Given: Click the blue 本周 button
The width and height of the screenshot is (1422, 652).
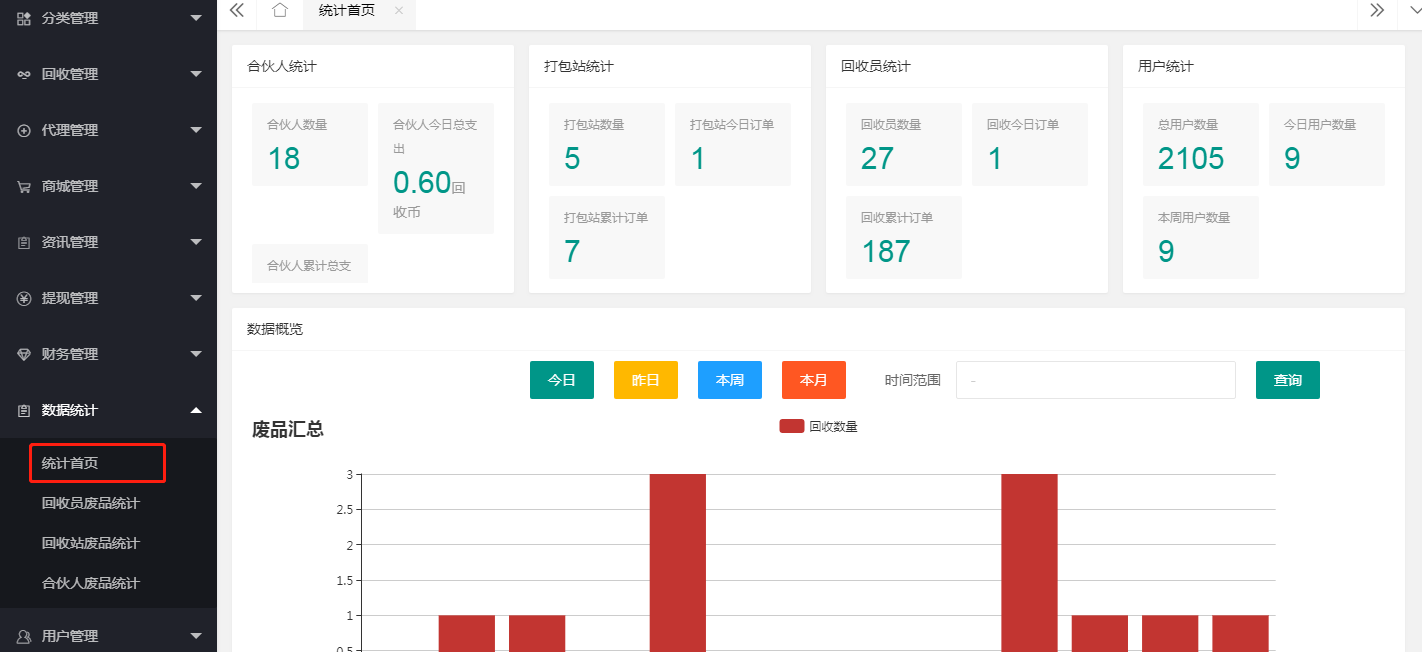Looking at the screenshot, I should click(730, 380).
